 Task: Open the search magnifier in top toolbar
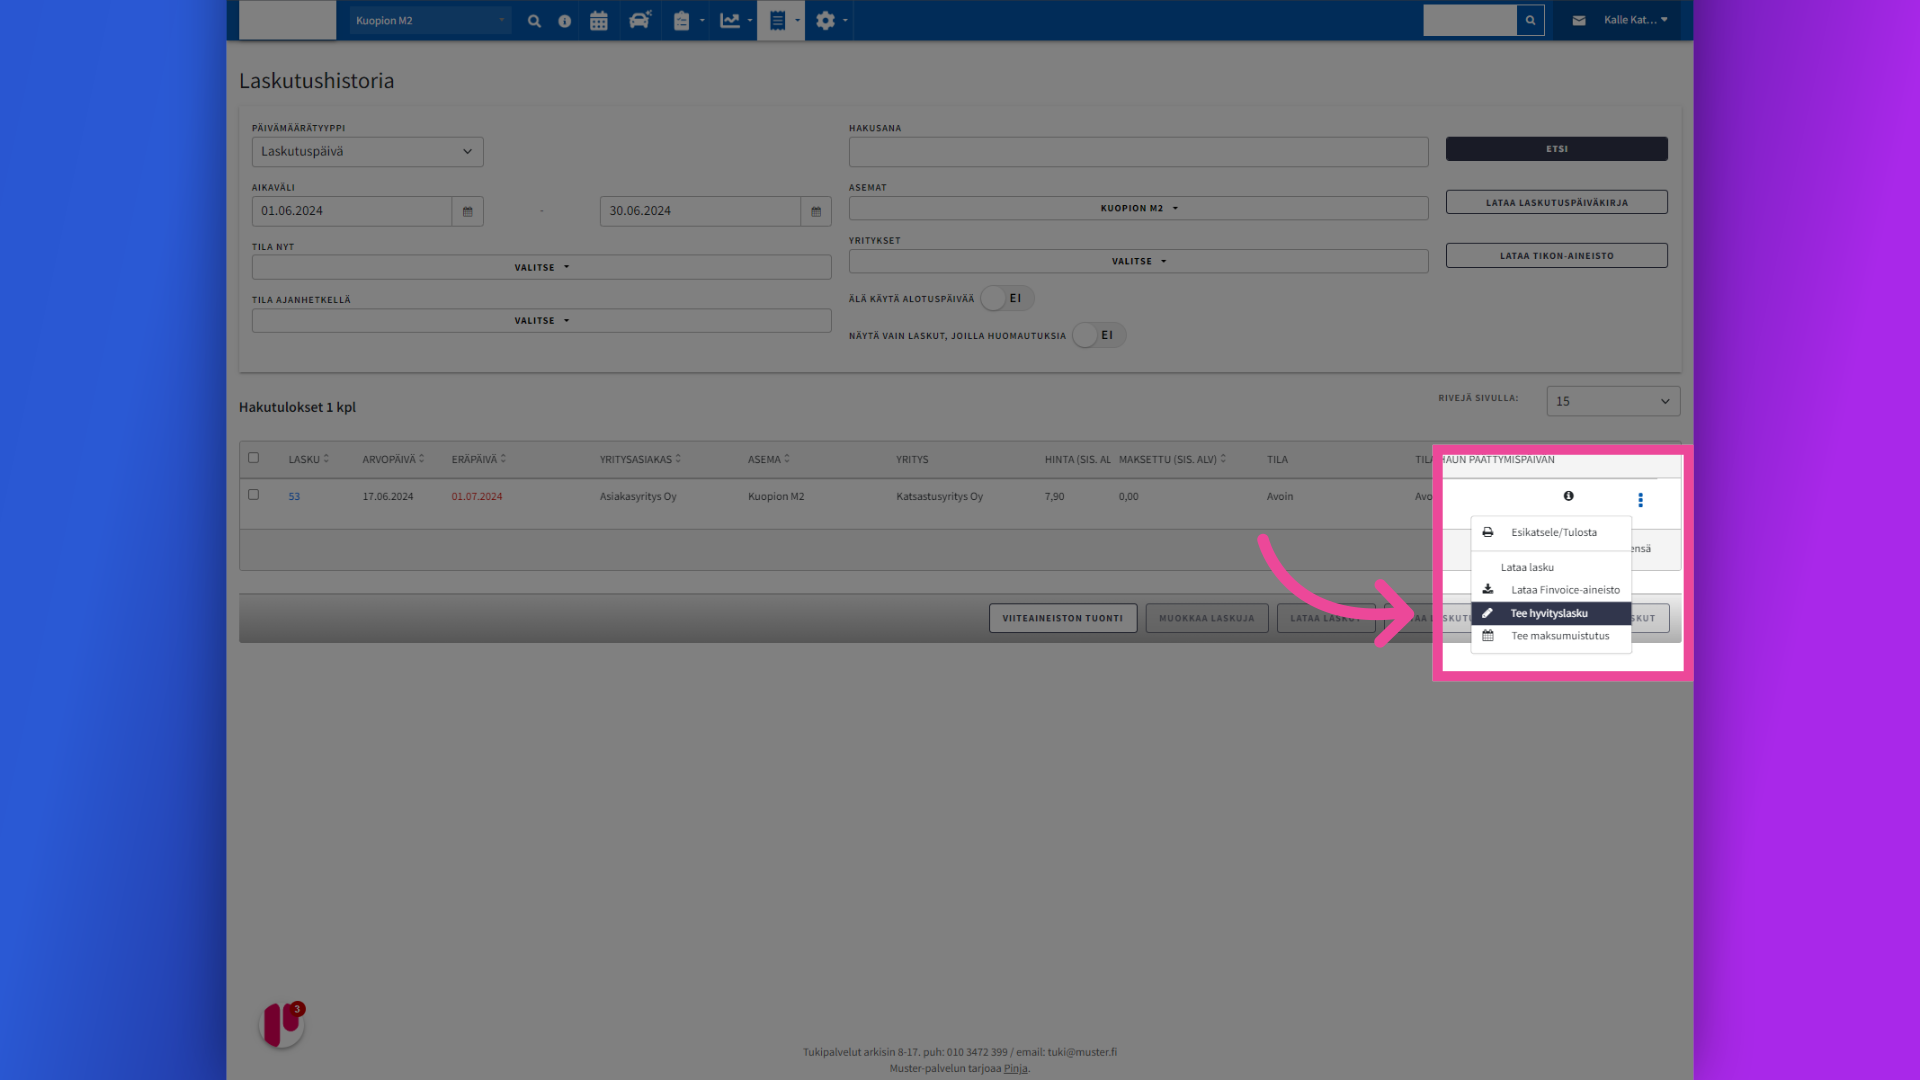pos(534,20)
